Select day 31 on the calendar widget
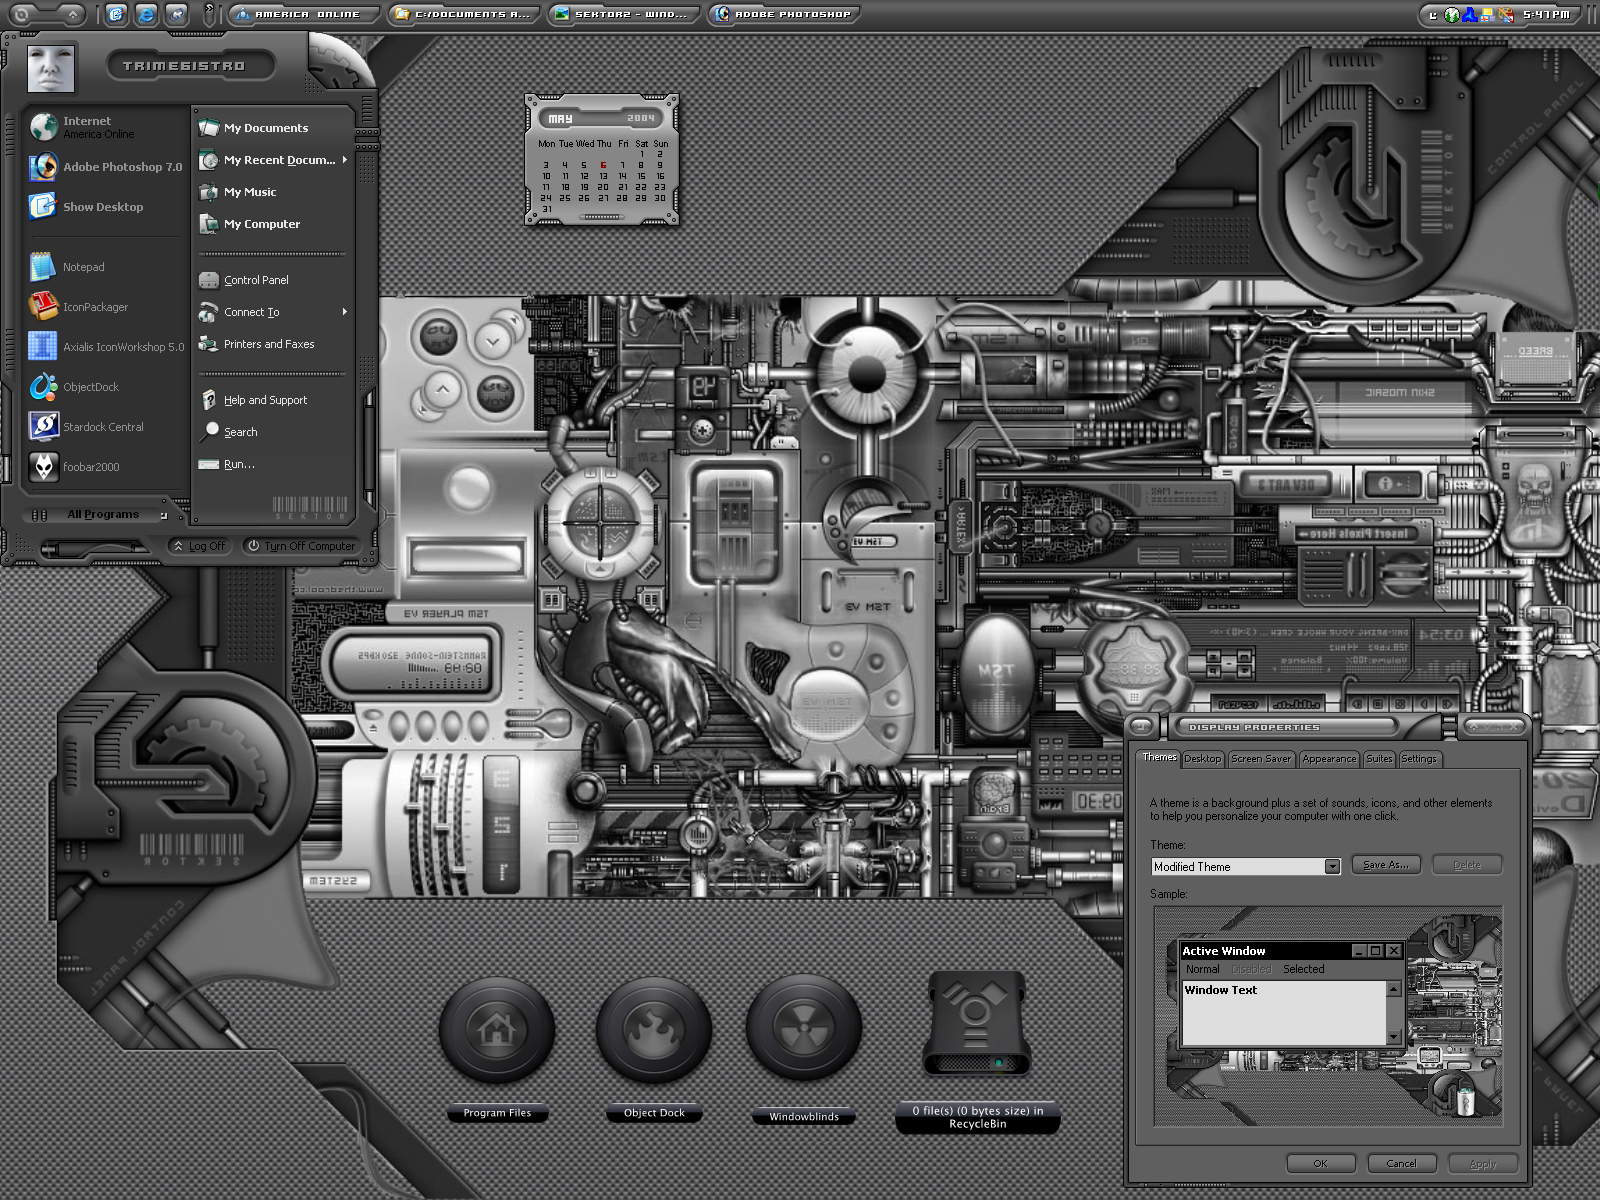 coord(546,209)
